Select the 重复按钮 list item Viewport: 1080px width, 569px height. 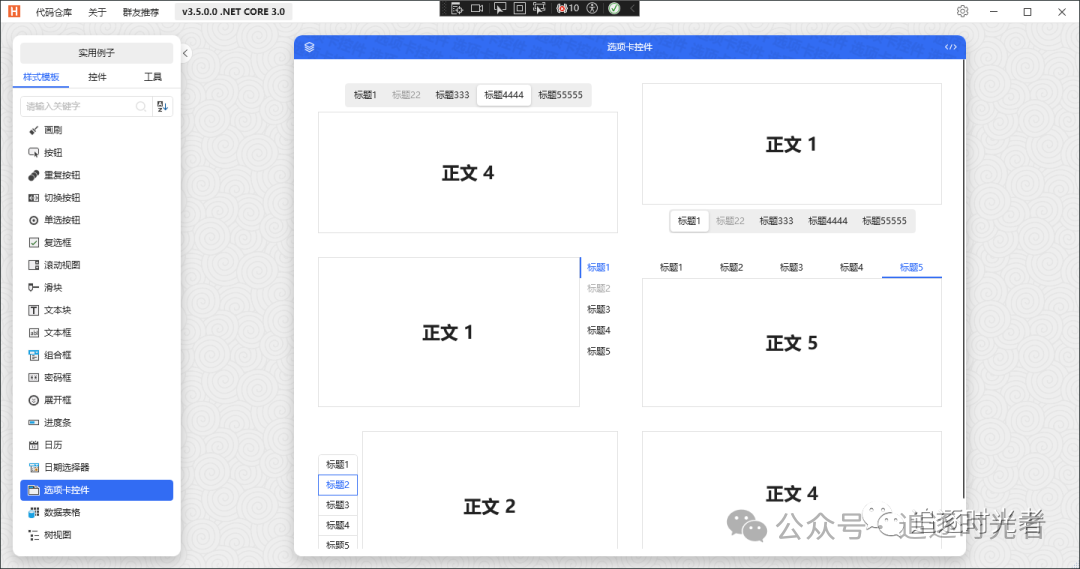[96, 175]
